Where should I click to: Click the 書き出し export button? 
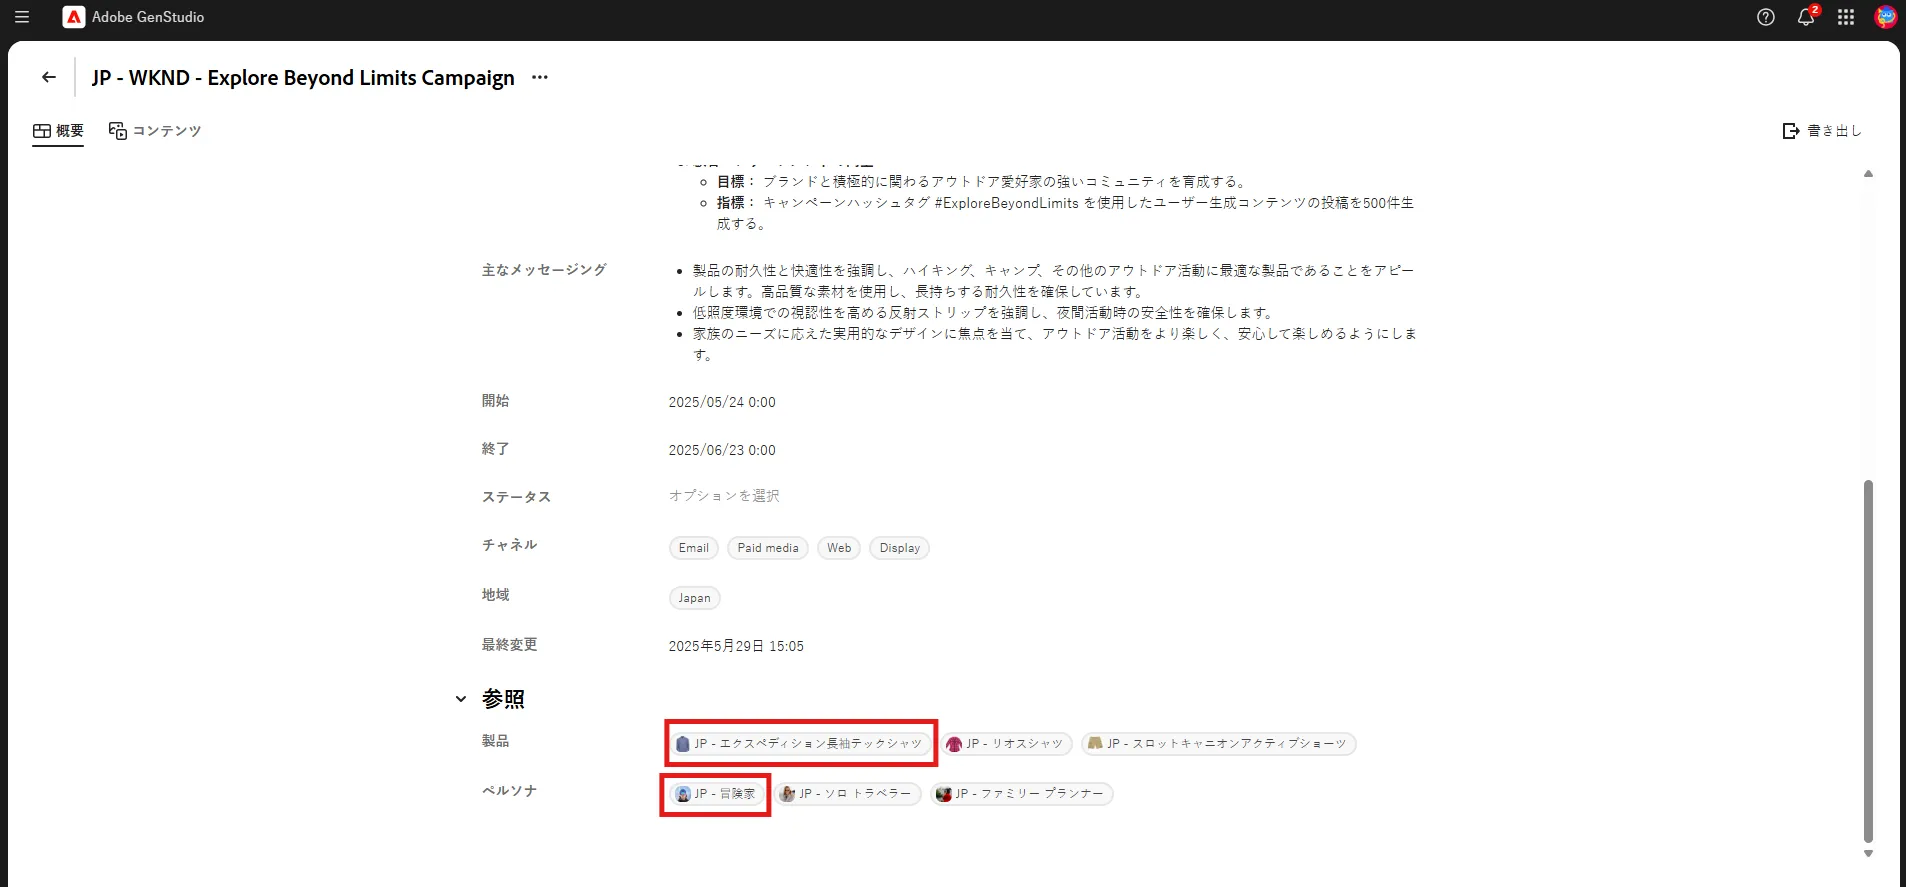pyautogui.click(x=1822, y=131)
